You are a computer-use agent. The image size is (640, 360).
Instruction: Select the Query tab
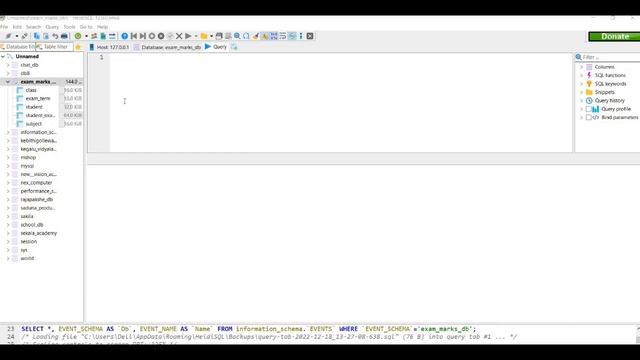pos(216,47)
